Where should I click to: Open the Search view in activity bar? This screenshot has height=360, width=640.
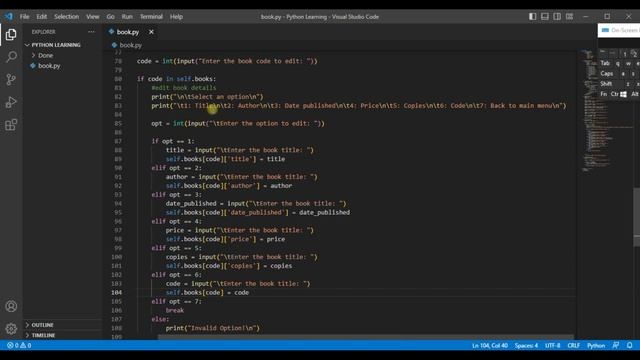coord(11,57)
